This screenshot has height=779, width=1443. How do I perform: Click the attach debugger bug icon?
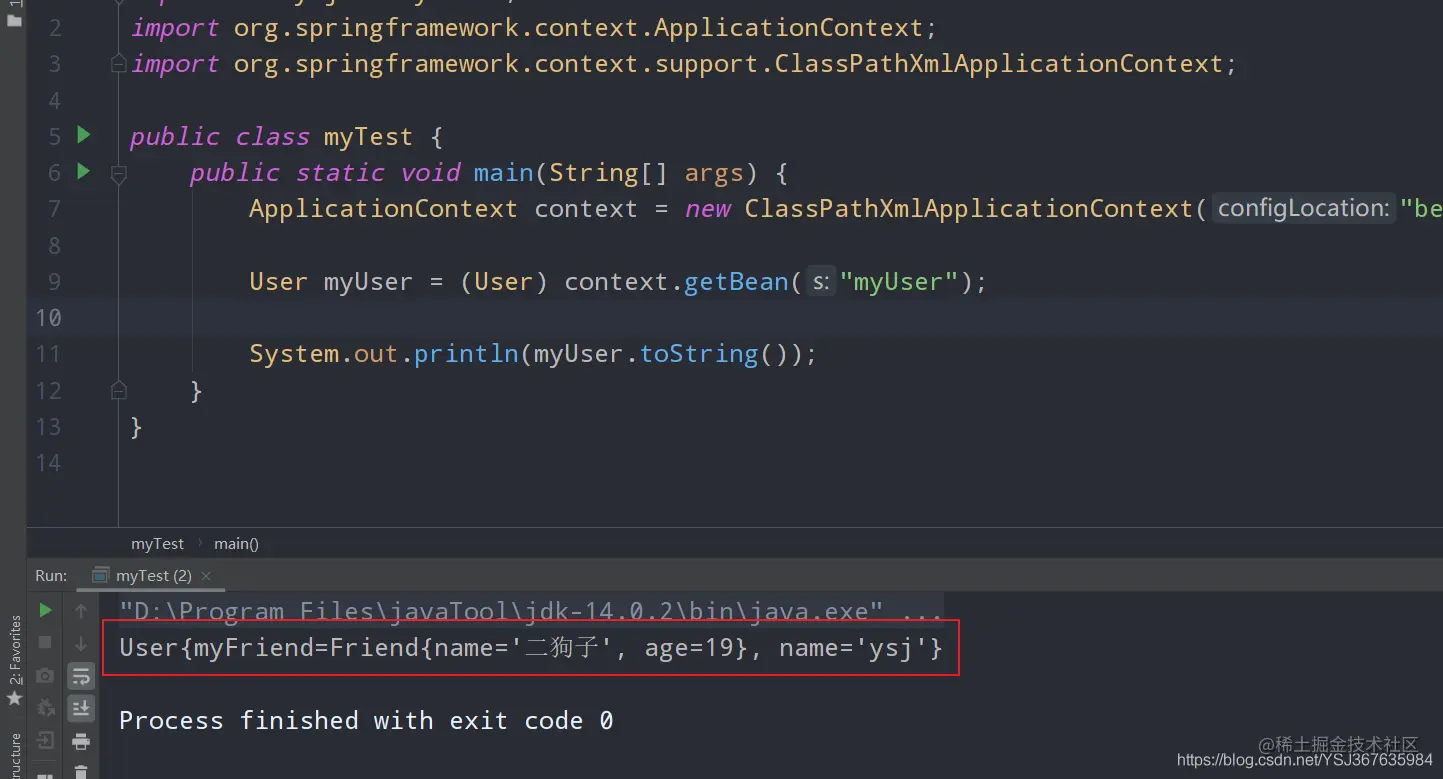45,708
